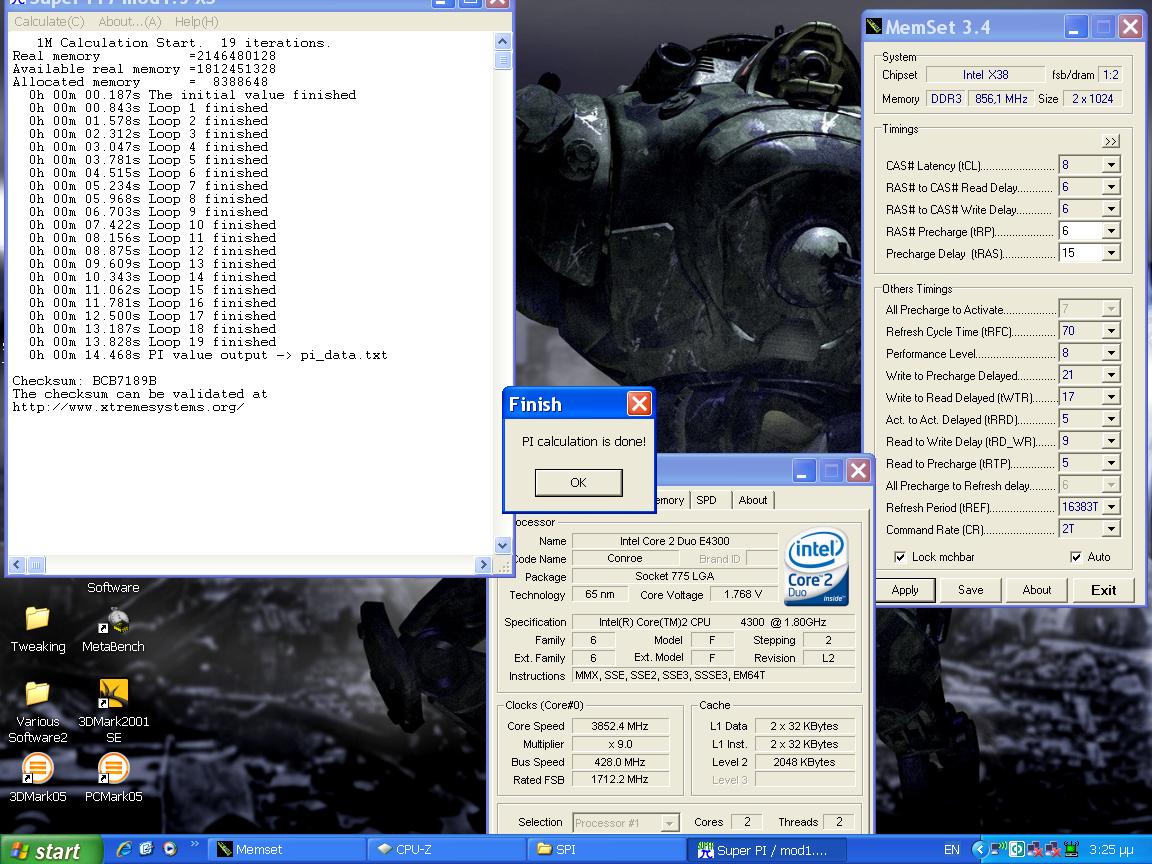Launch the MetaBench desktop shortcut
Viewport: 1152px width, 864px height.
(x=112, y=629)
